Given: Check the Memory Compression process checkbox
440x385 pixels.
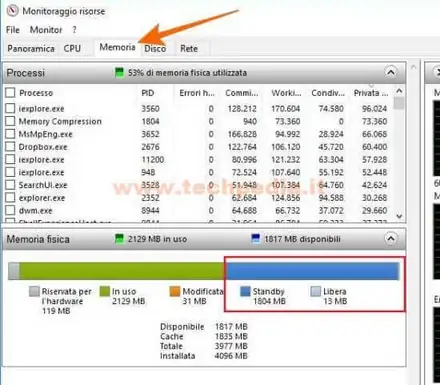Looking at the screenshot, I should (10, 121).
